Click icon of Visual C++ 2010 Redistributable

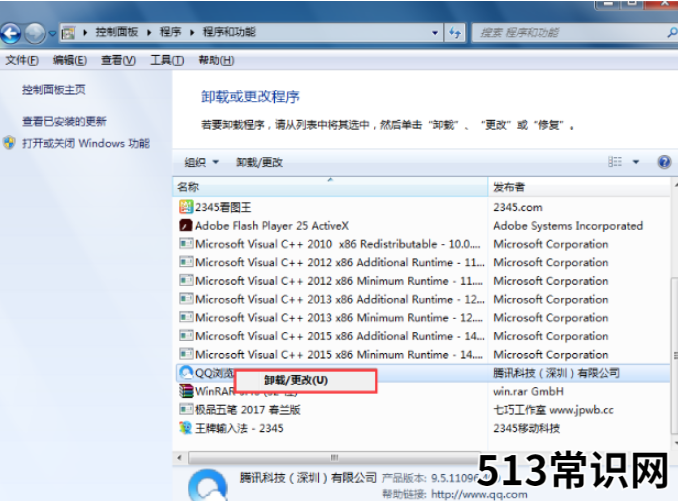click(186, 244)
